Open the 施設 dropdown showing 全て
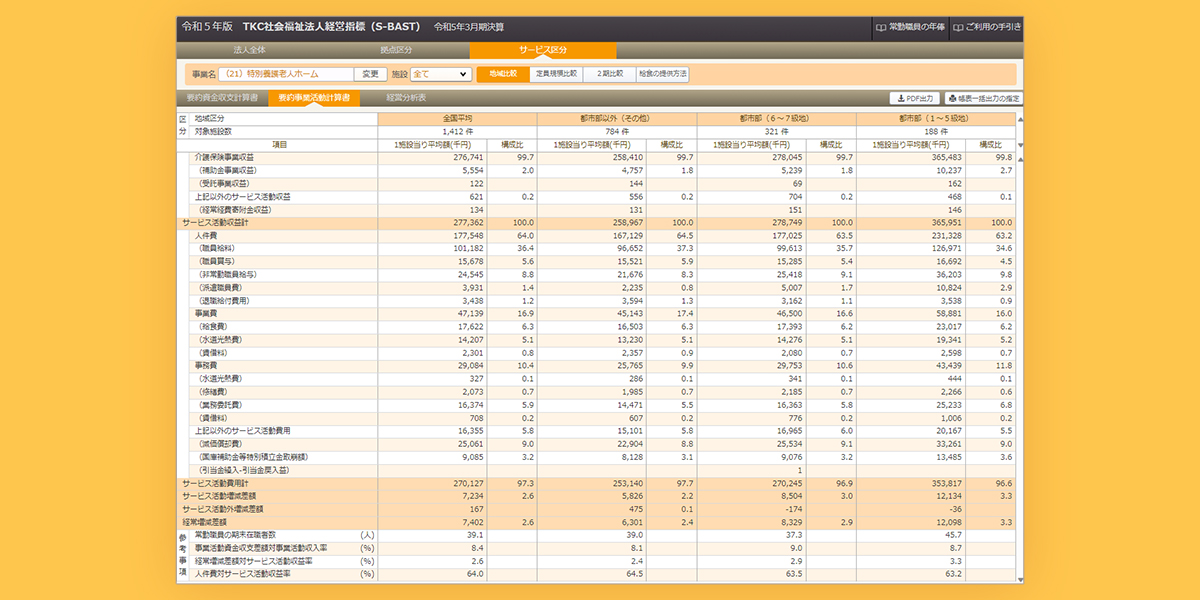Image resolution: width=1200 pixels, height=600 pixels. point(440,74)
